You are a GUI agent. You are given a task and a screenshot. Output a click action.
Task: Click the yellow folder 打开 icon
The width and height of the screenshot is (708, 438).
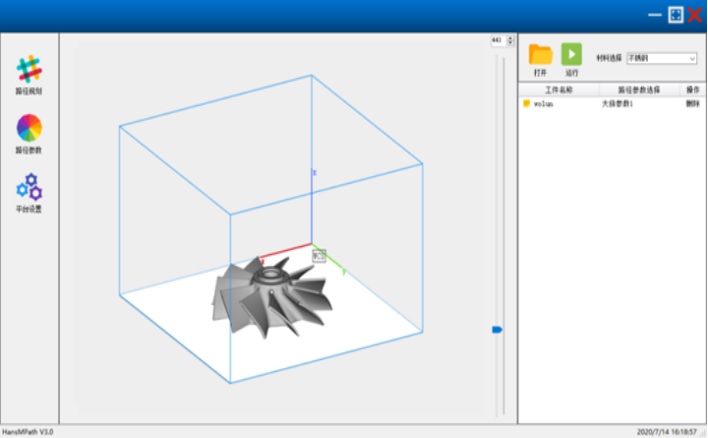(540, 55)
